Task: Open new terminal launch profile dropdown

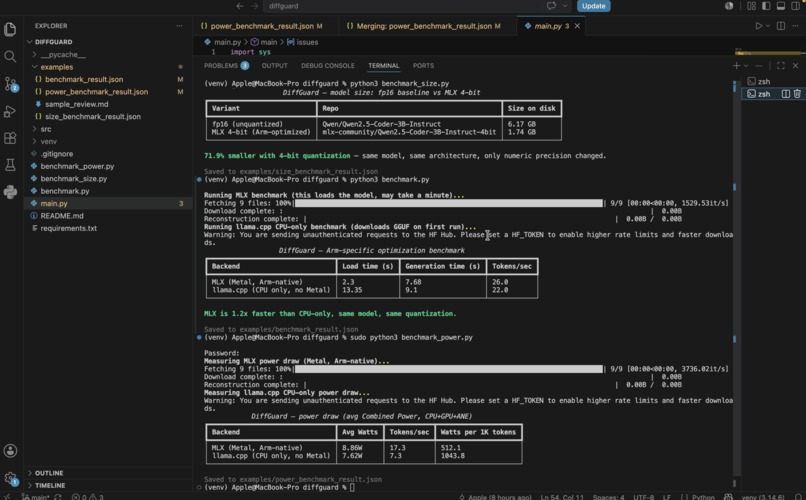Action: coord(746,66)
